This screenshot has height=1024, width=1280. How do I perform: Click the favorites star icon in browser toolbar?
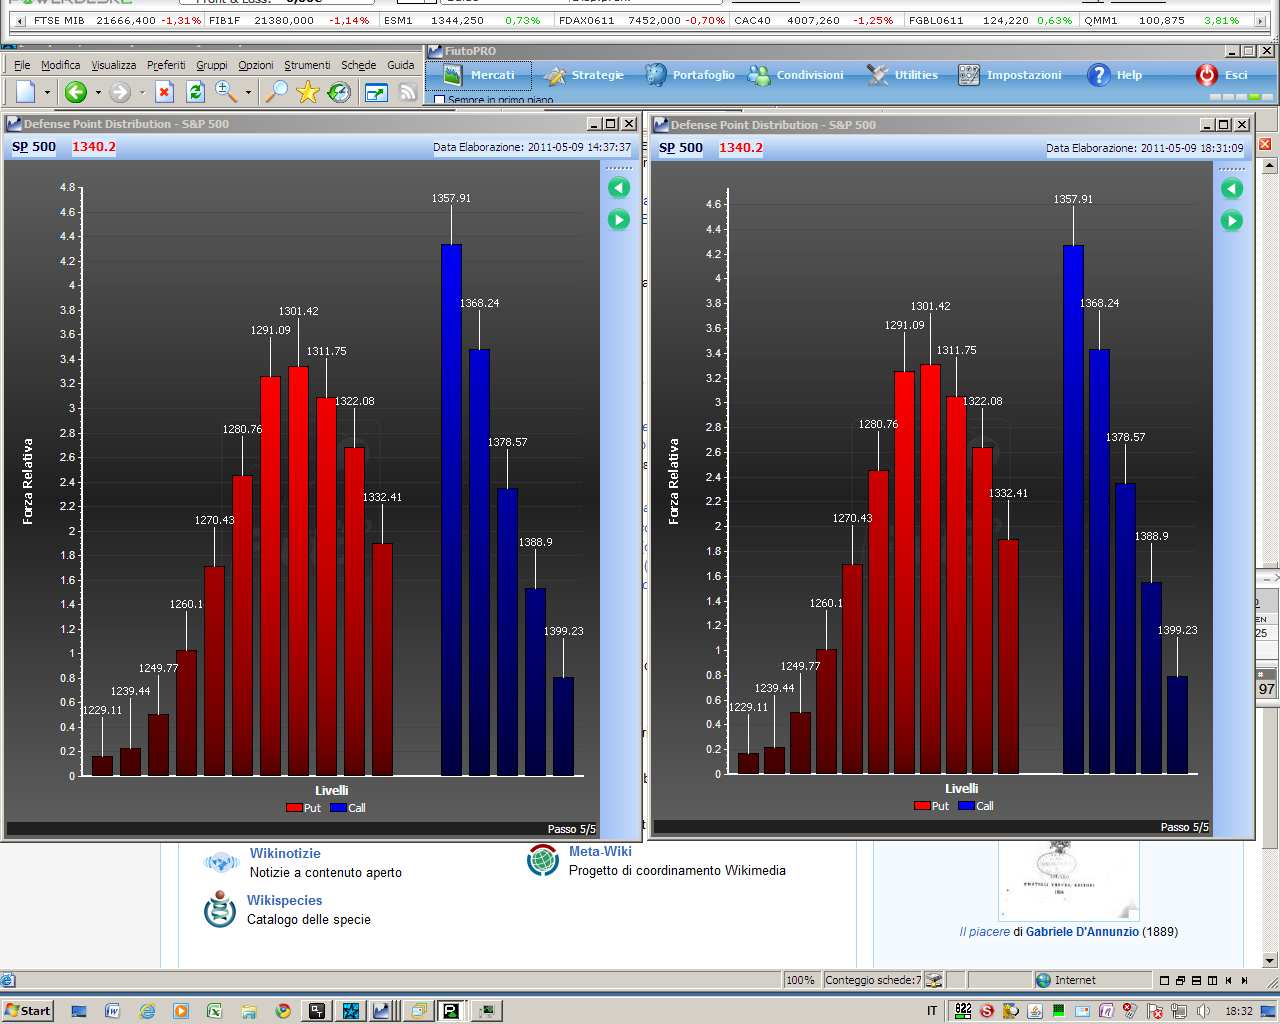coord(308,92)
